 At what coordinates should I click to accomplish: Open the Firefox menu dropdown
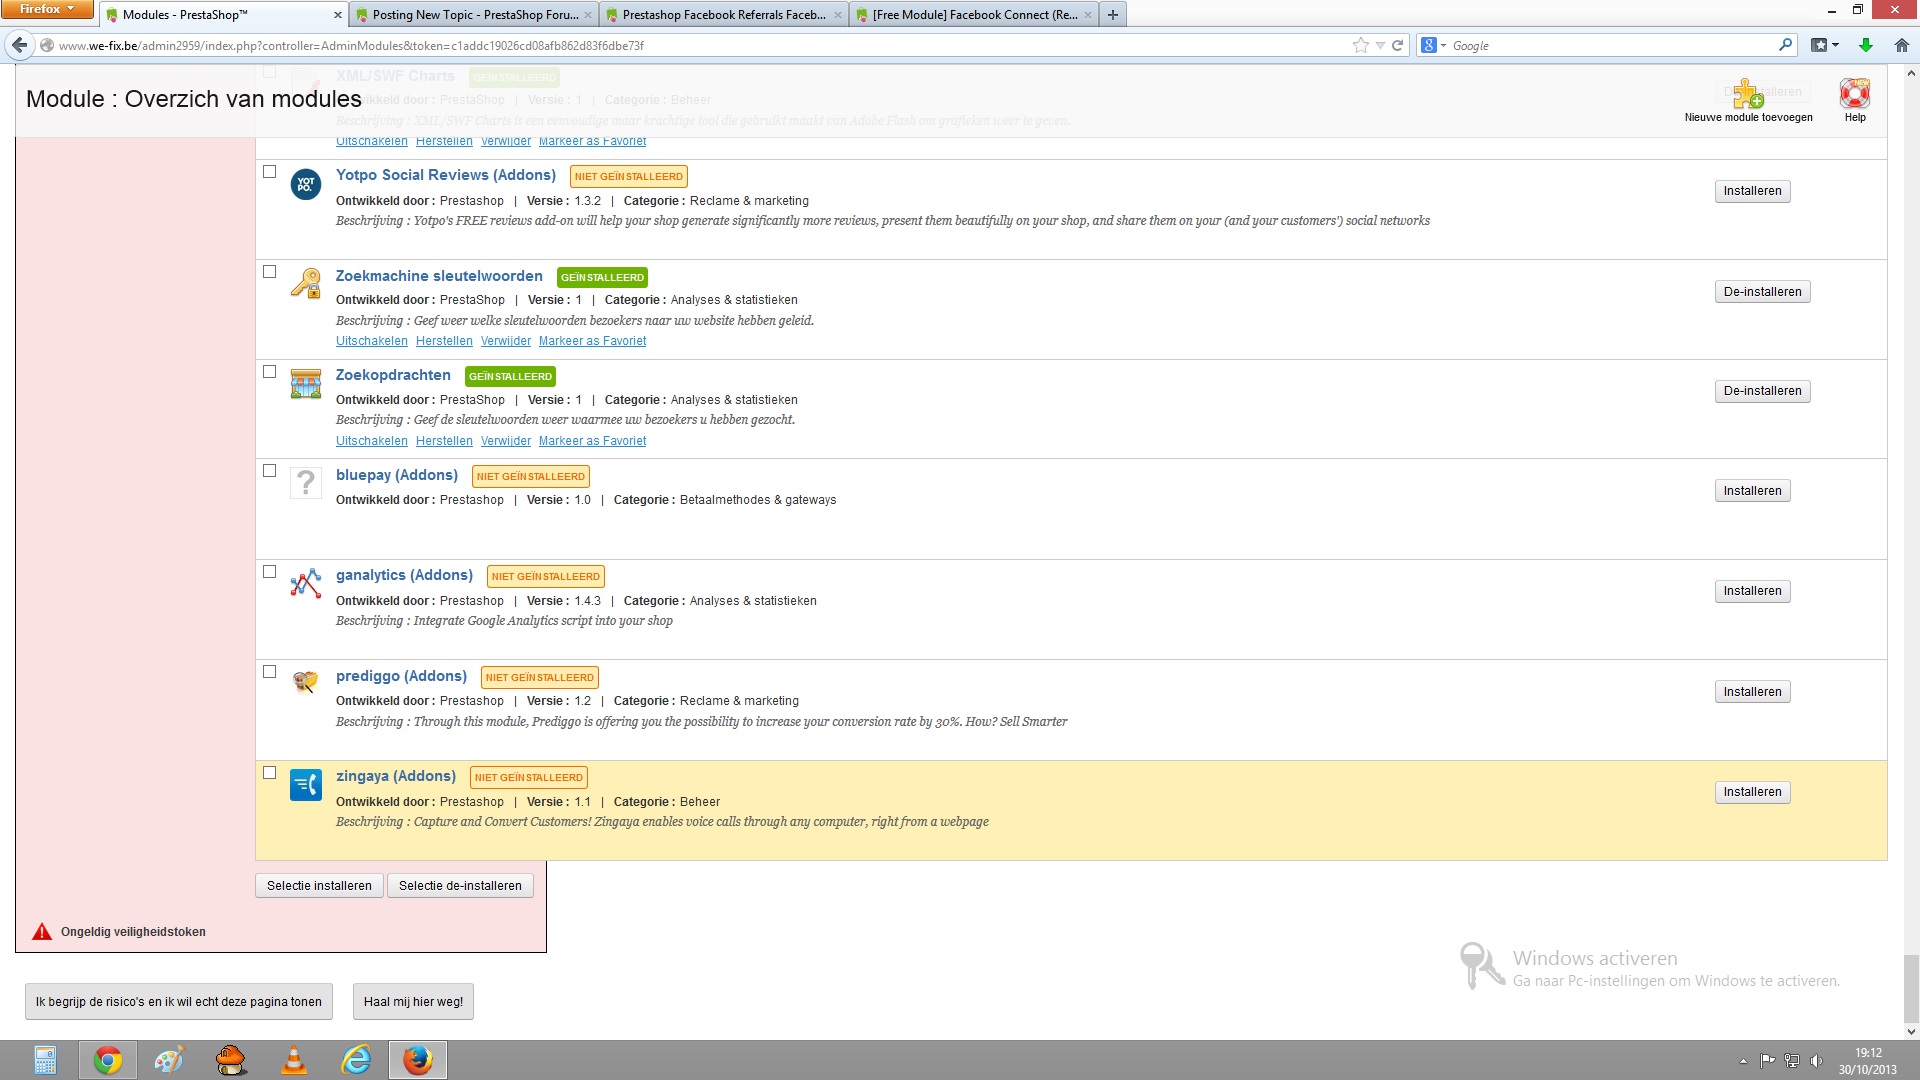(46, 9)
